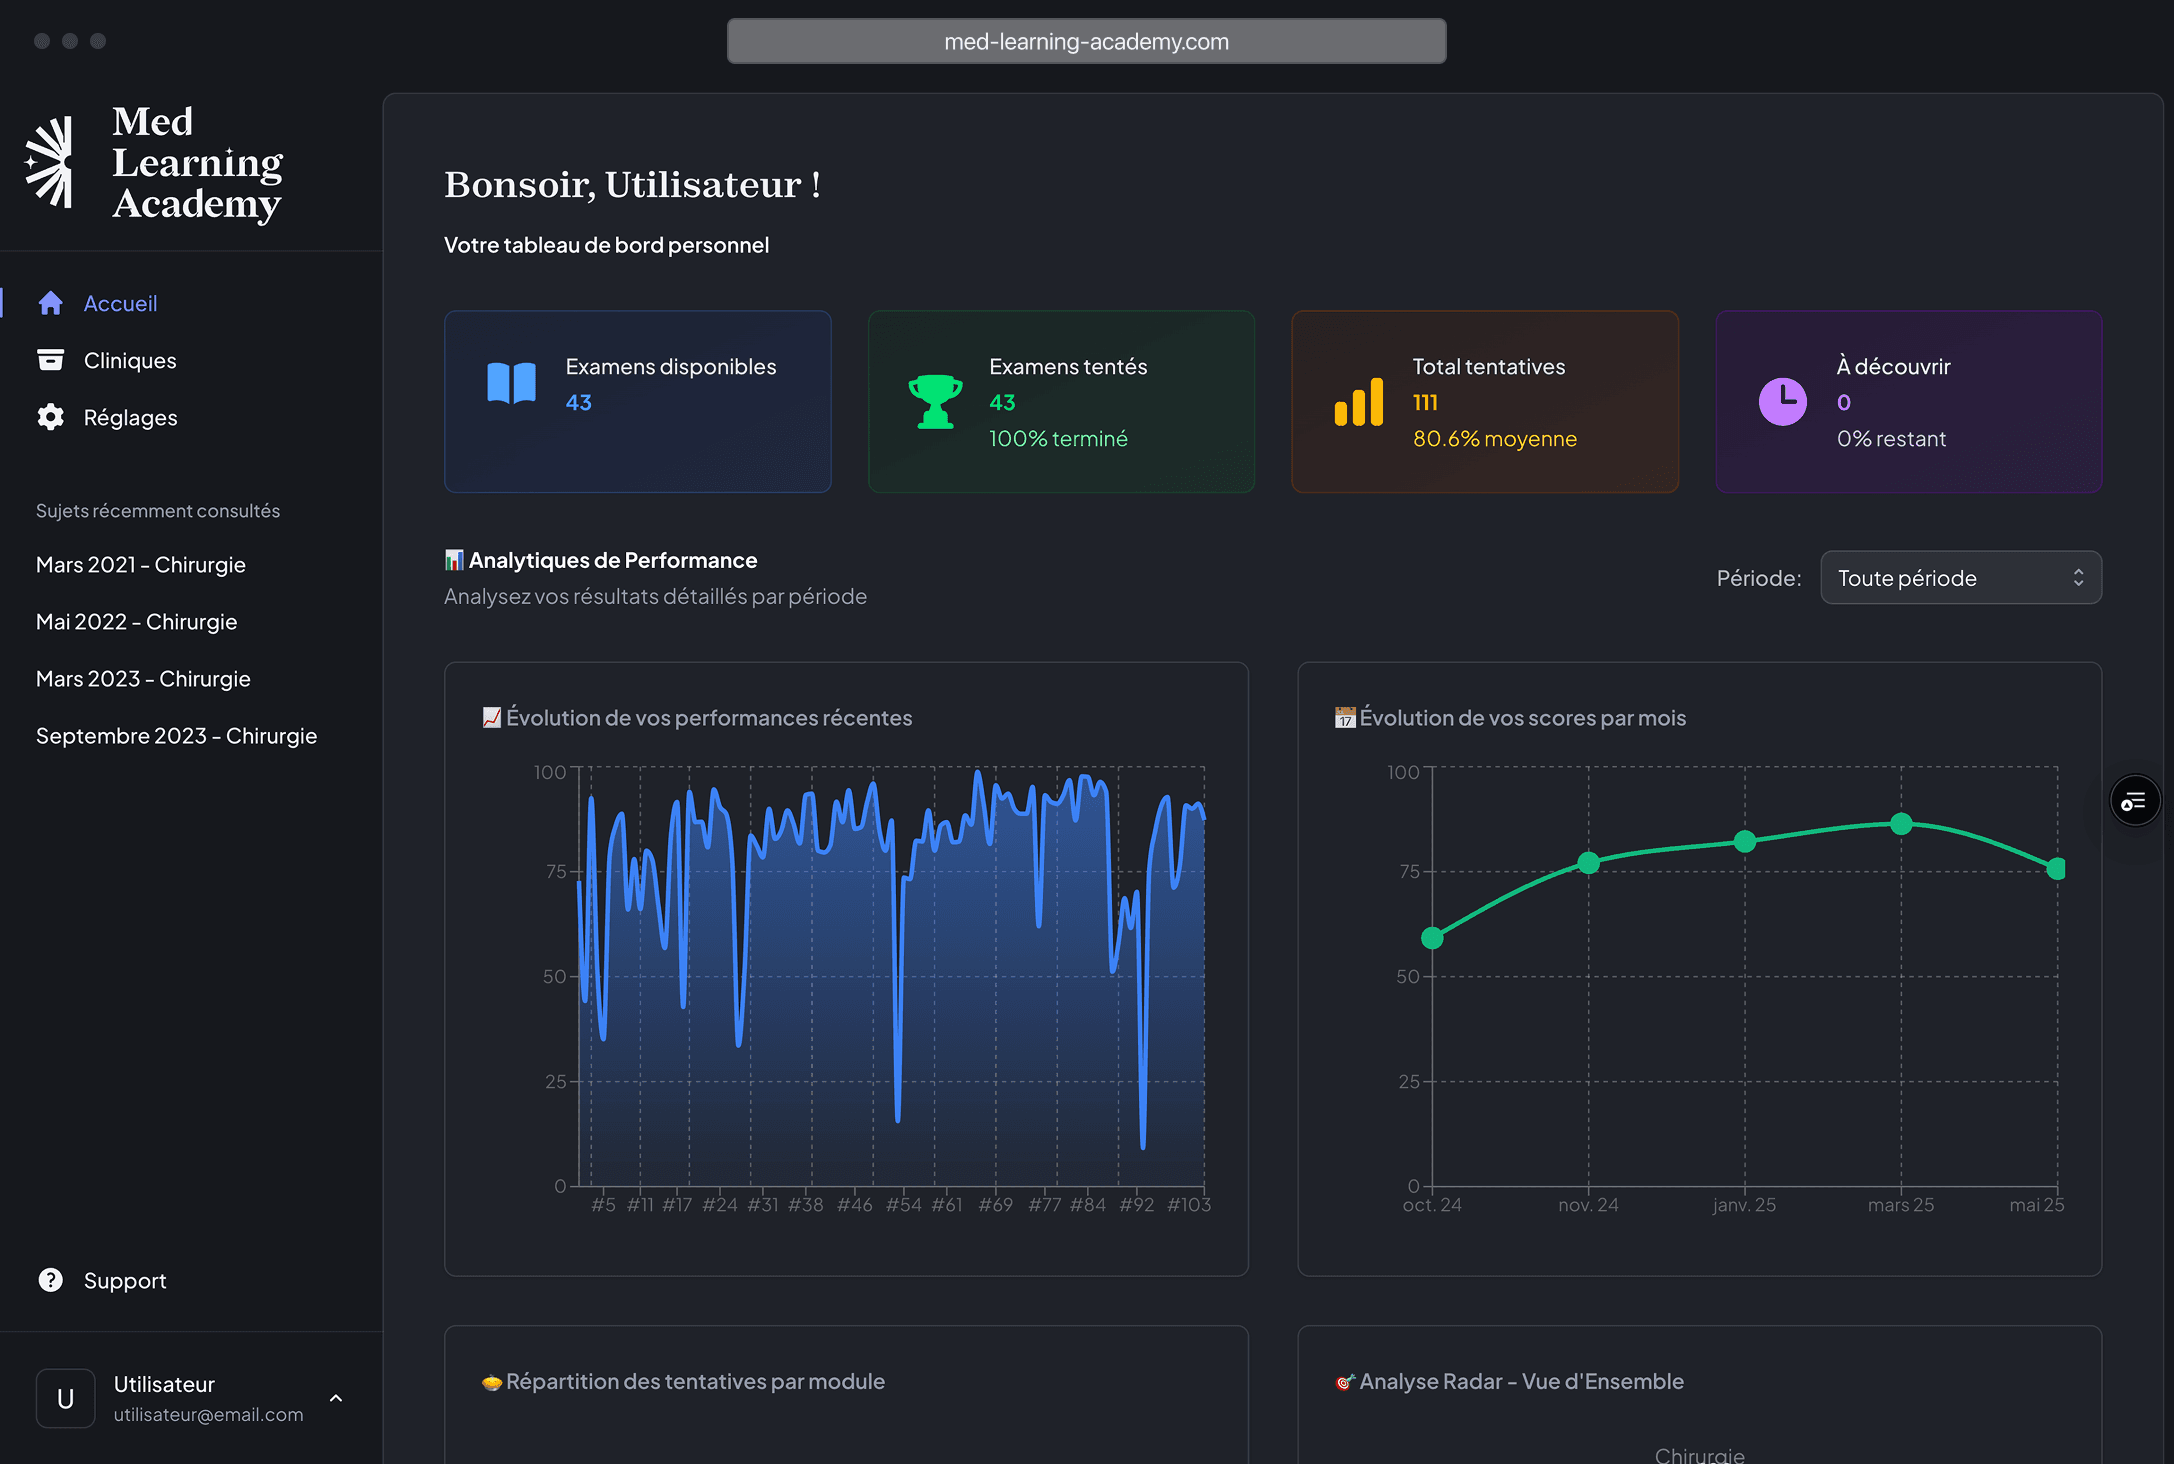Click the book icon on Examens disponibles card
Screen dimensions: 2174x1464
coord(510,382)
